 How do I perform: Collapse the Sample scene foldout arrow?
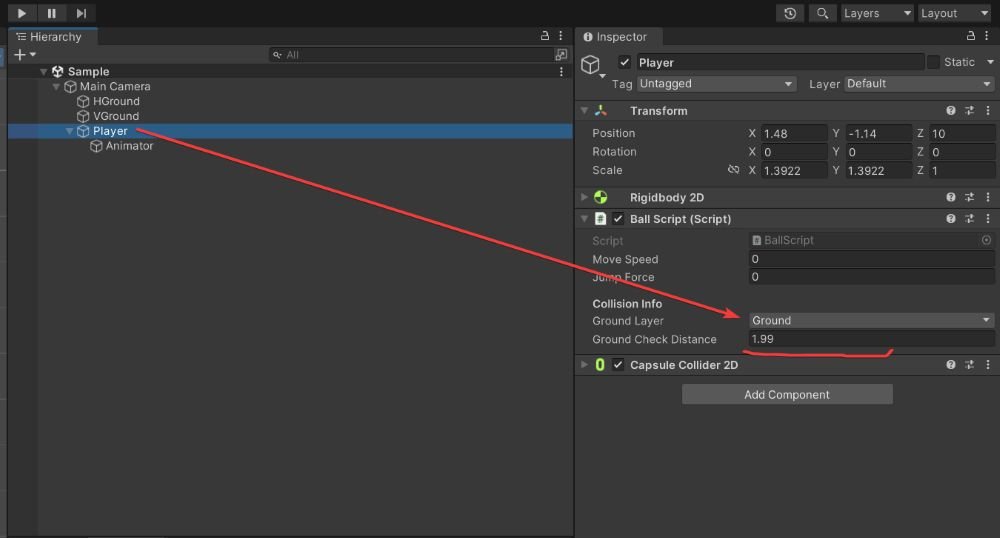pos(43,71)
